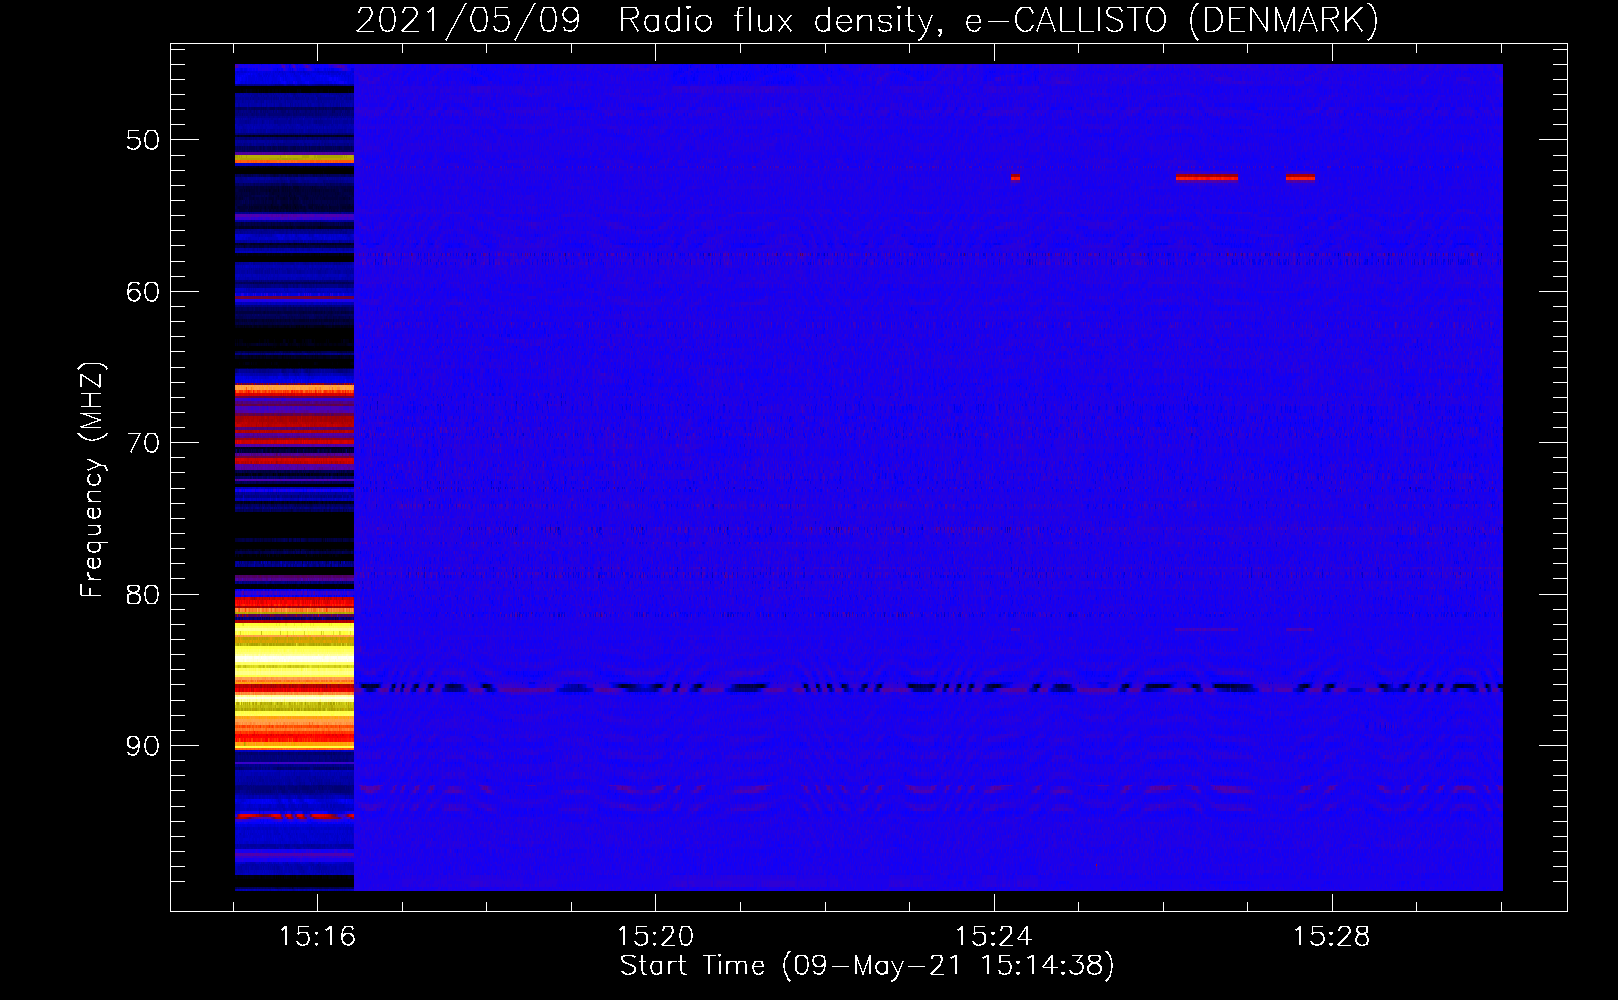Click the 70 MHz frequency tick label
The height and width of the screenshot is (1000, 1618).
point(142,443)
